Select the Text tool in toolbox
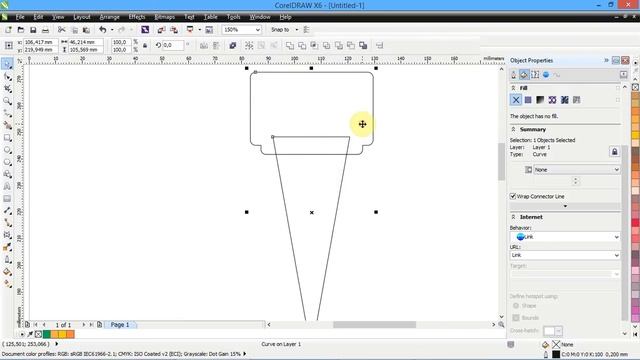Screen dimensions: 640x360 pyautogui.click(x=7, y=187)
